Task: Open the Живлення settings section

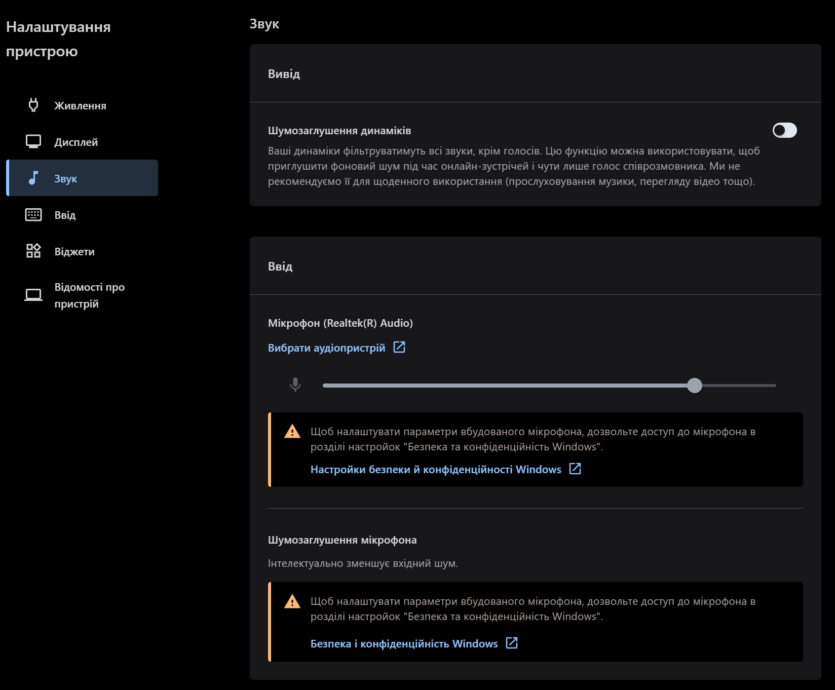Action: [82, 105]
